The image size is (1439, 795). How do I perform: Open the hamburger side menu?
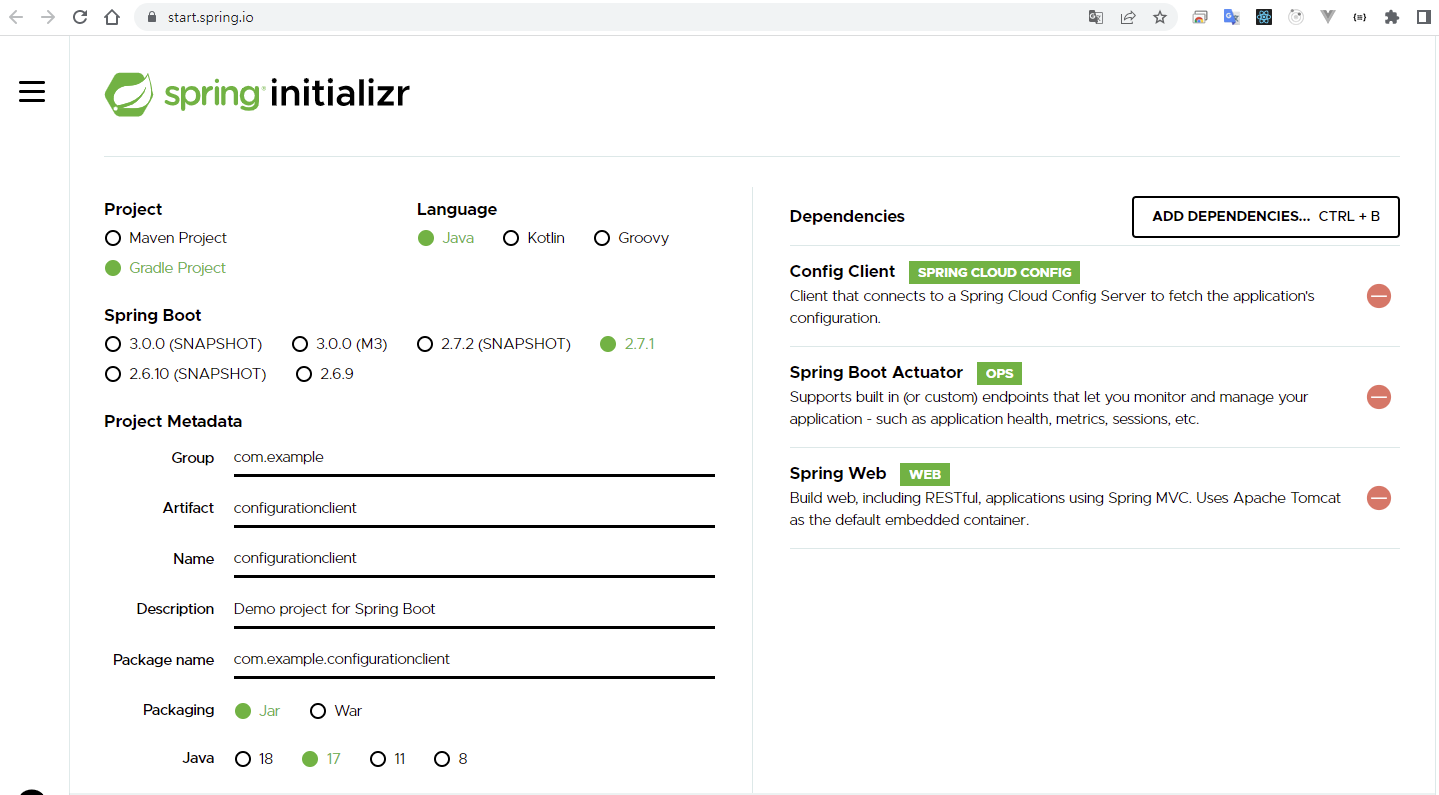pos(32,92)
